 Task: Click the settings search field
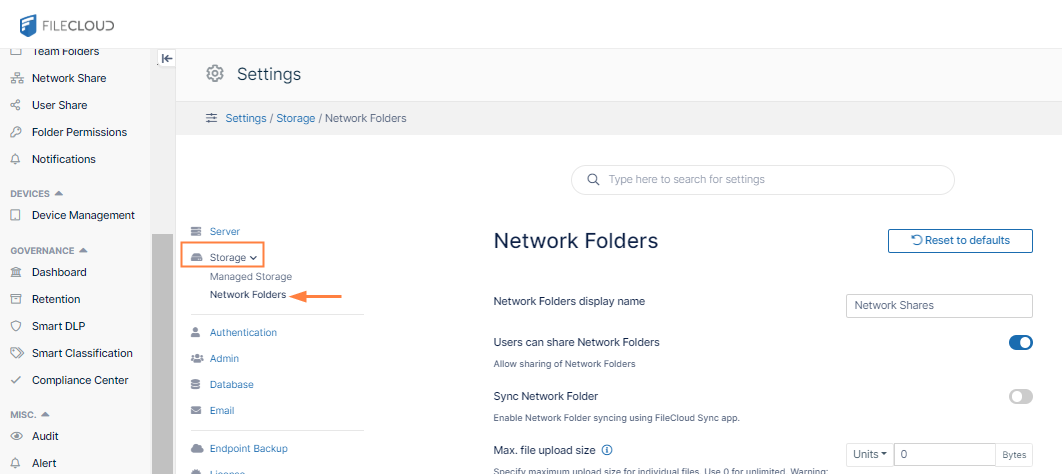click(762, 180)
